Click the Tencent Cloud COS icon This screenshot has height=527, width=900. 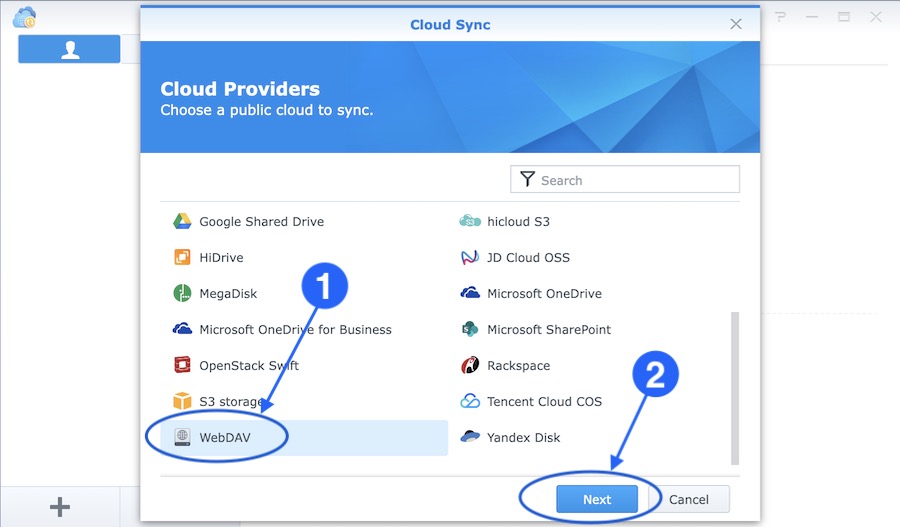470,401
